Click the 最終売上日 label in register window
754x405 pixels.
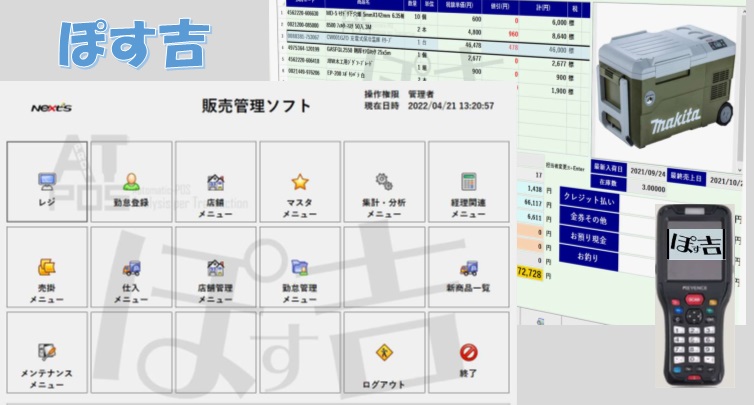click(x=688, y=177)
